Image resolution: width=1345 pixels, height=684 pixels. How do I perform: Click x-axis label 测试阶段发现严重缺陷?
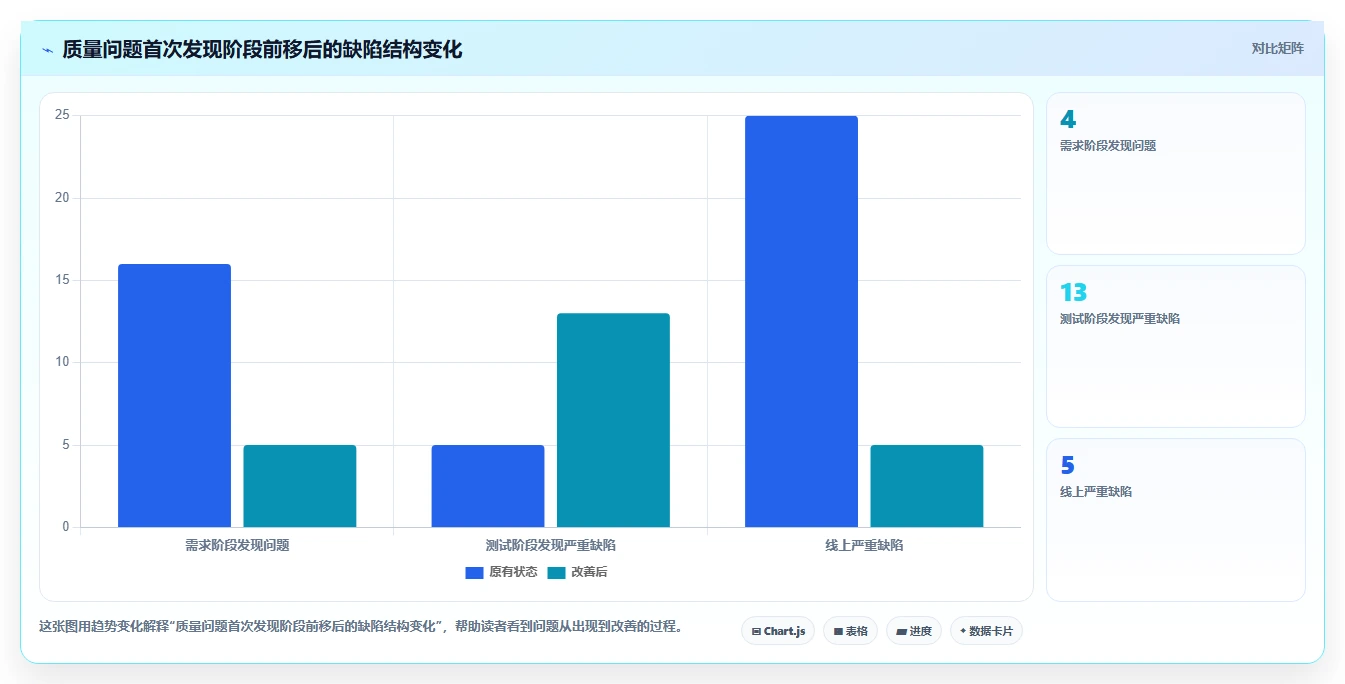[x=551, y=545]
